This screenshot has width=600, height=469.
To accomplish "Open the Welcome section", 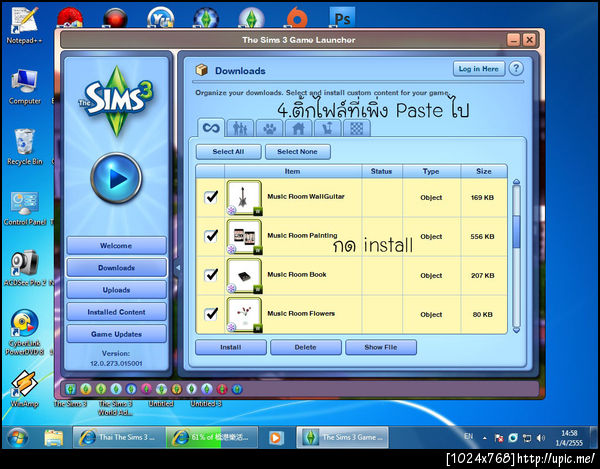I will click(116, 246).
